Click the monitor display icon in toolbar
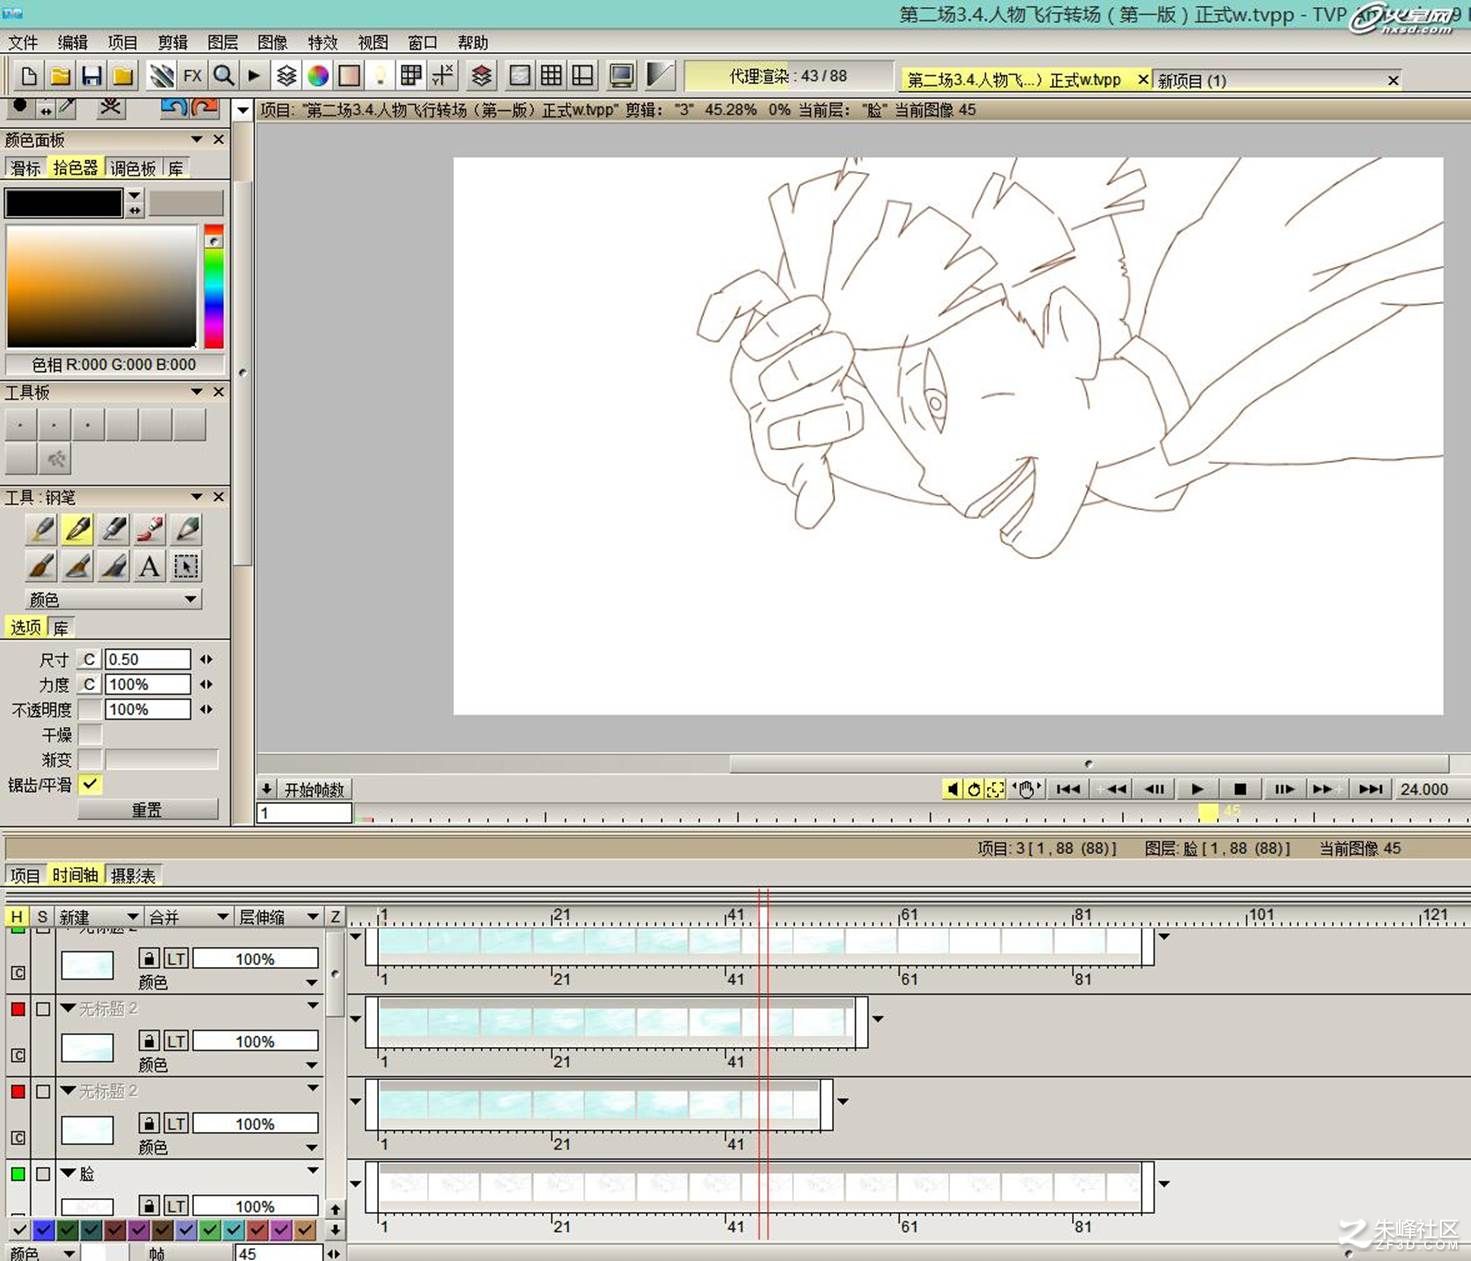Image resolution: width=1471 pixels, height=1261 pixels. tap(621, 76)
